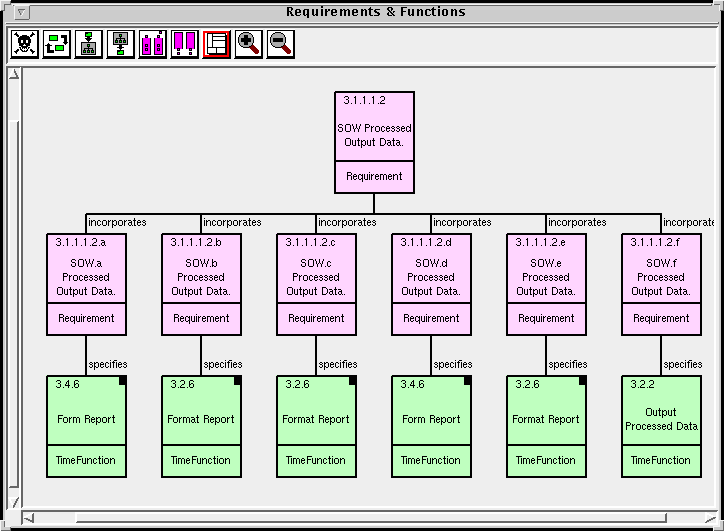Click the horizontal scrollbar at the bottom
This screenshot has height=531, width=724.
[x=370, y=517]
